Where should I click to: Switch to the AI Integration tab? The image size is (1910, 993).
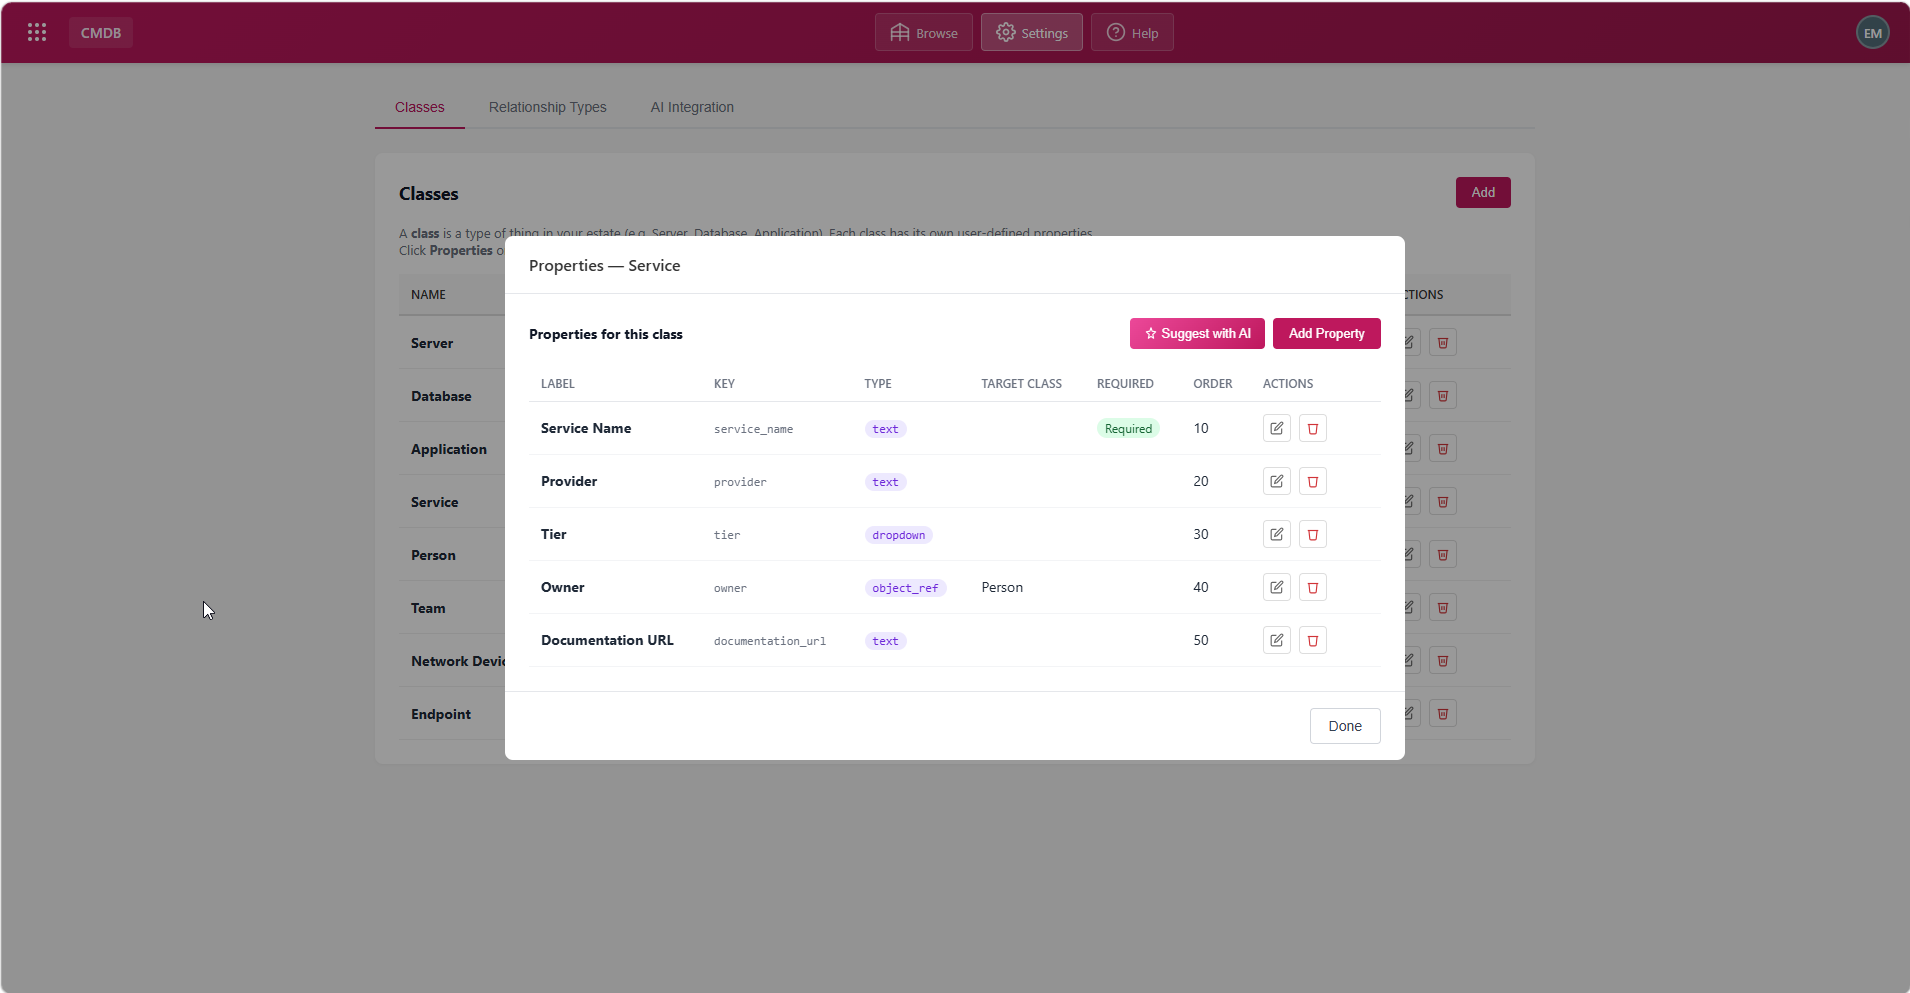coord(692,107)
